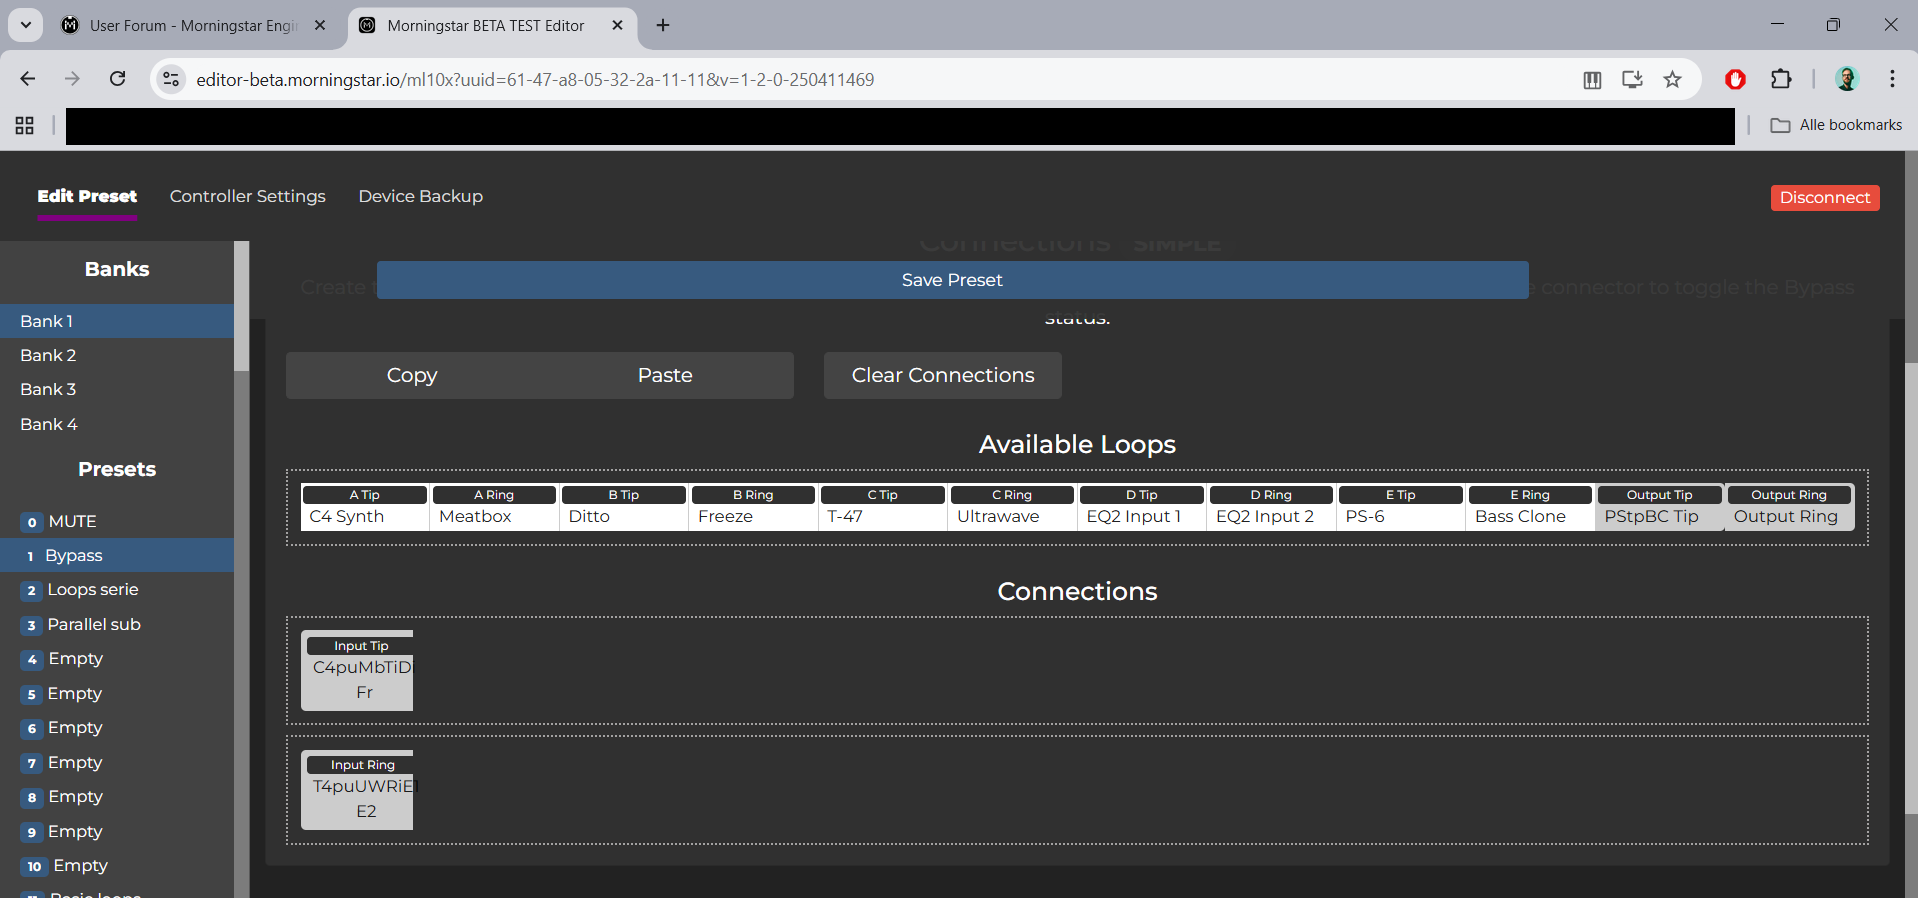The width and height of the screenshot is (1918, 898).
Task: Click Clear Connections
Action: 943,375
